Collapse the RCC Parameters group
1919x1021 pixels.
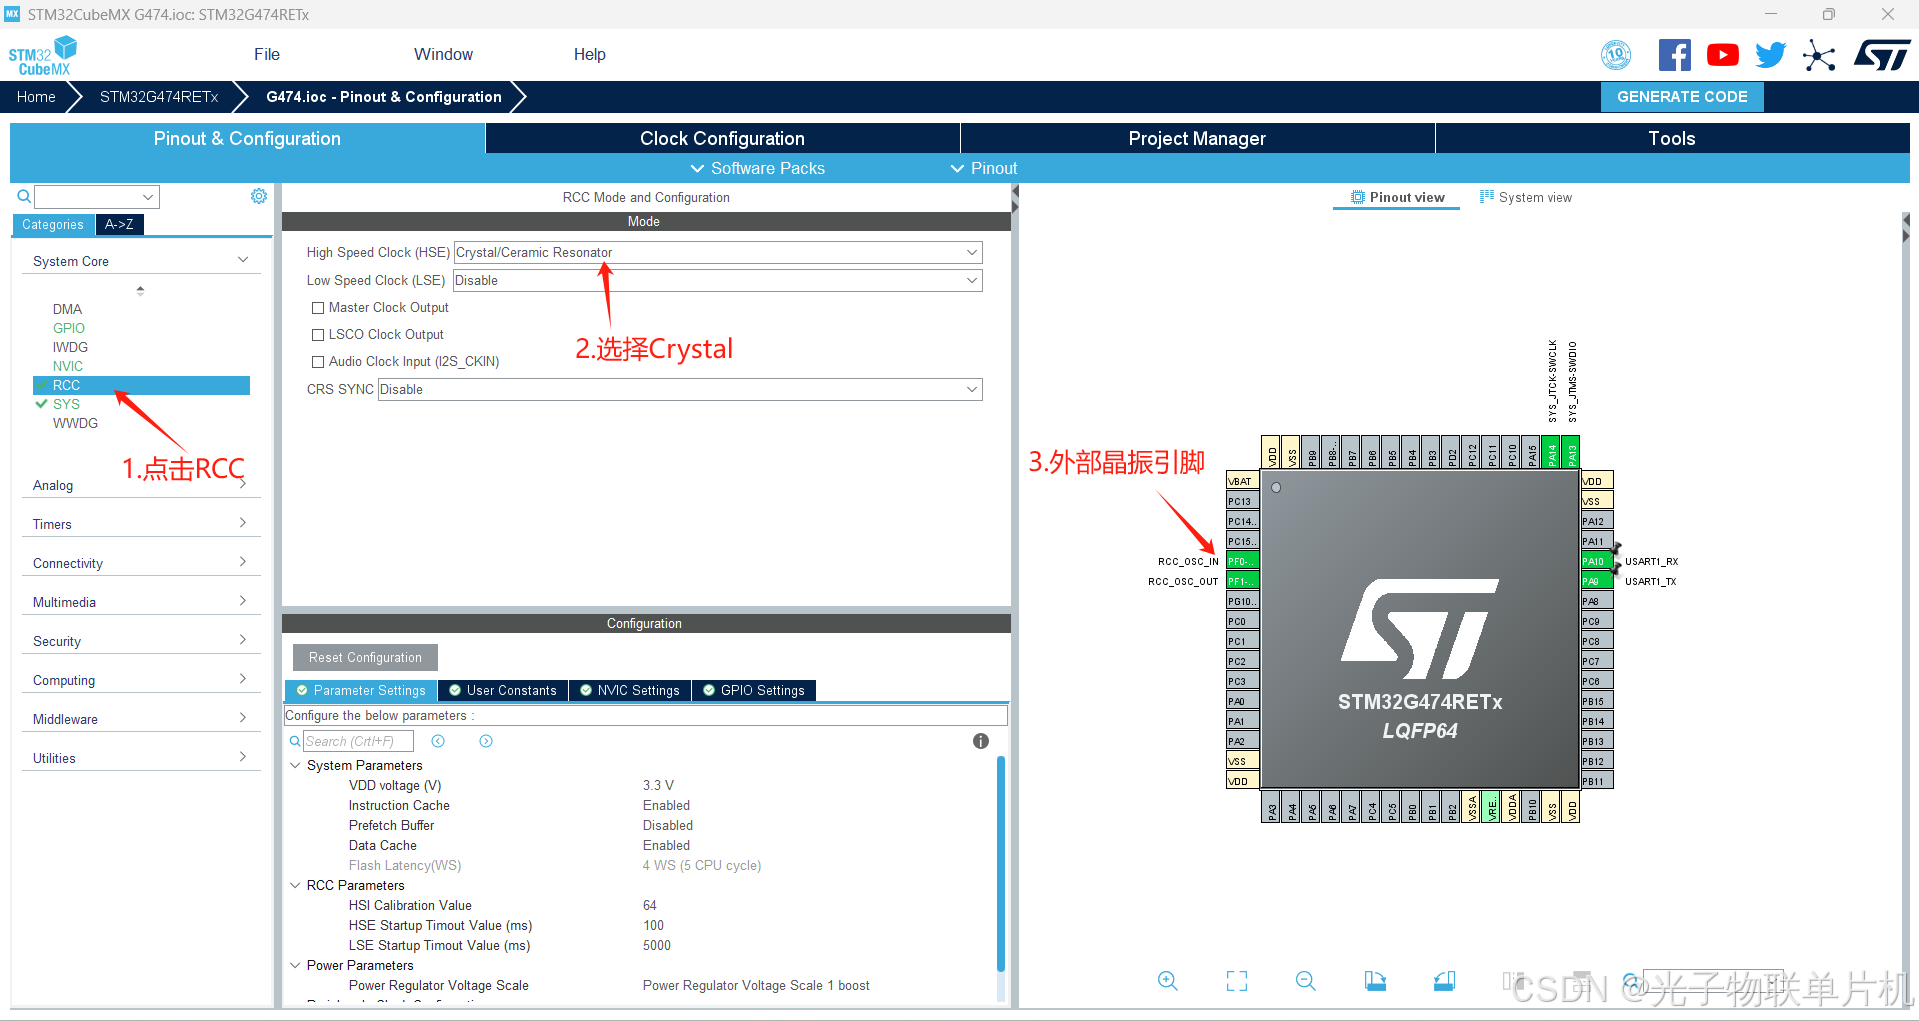click(295, 885)
